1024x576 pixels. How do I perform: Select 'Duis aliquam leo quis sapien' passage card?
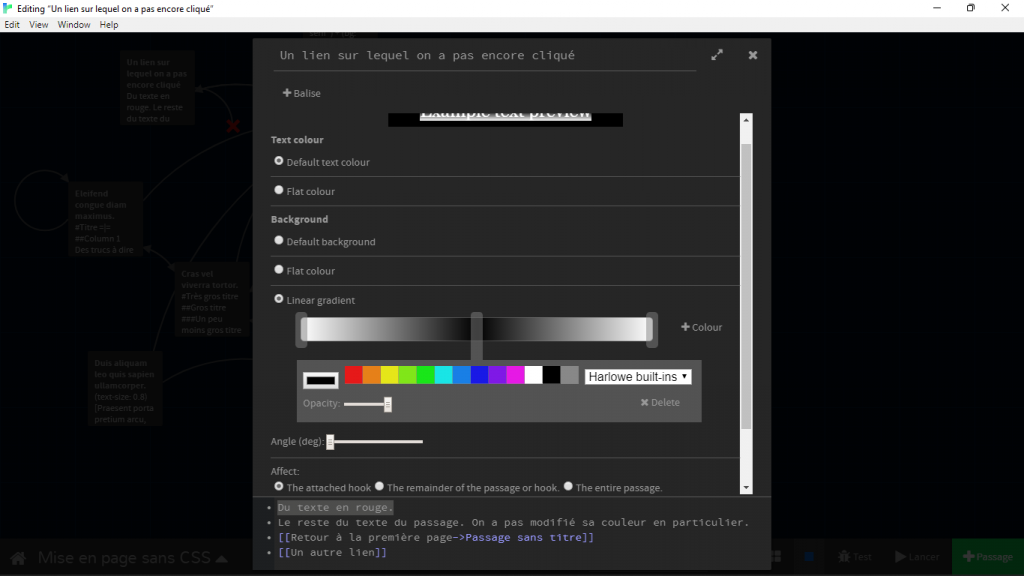click(125, 390)
